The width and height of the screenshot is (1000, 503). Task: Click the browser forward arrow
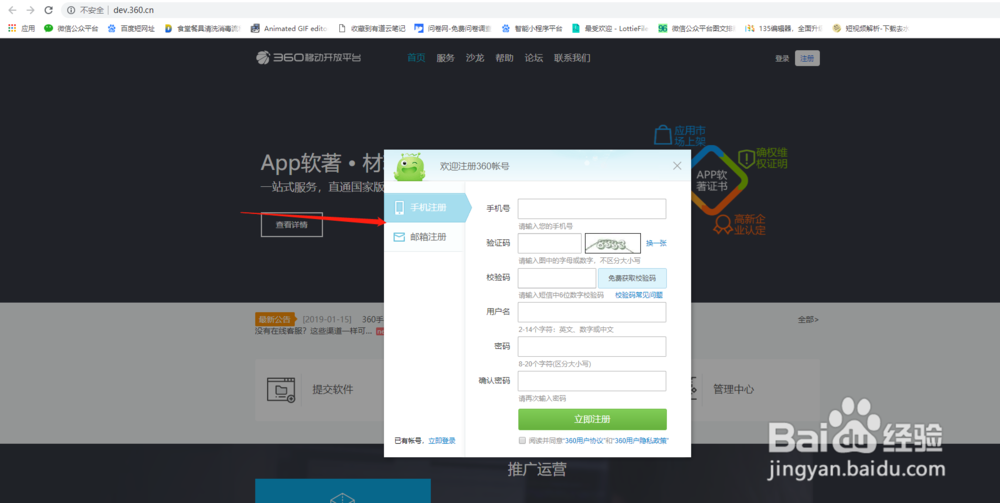(x=30, y=10)
